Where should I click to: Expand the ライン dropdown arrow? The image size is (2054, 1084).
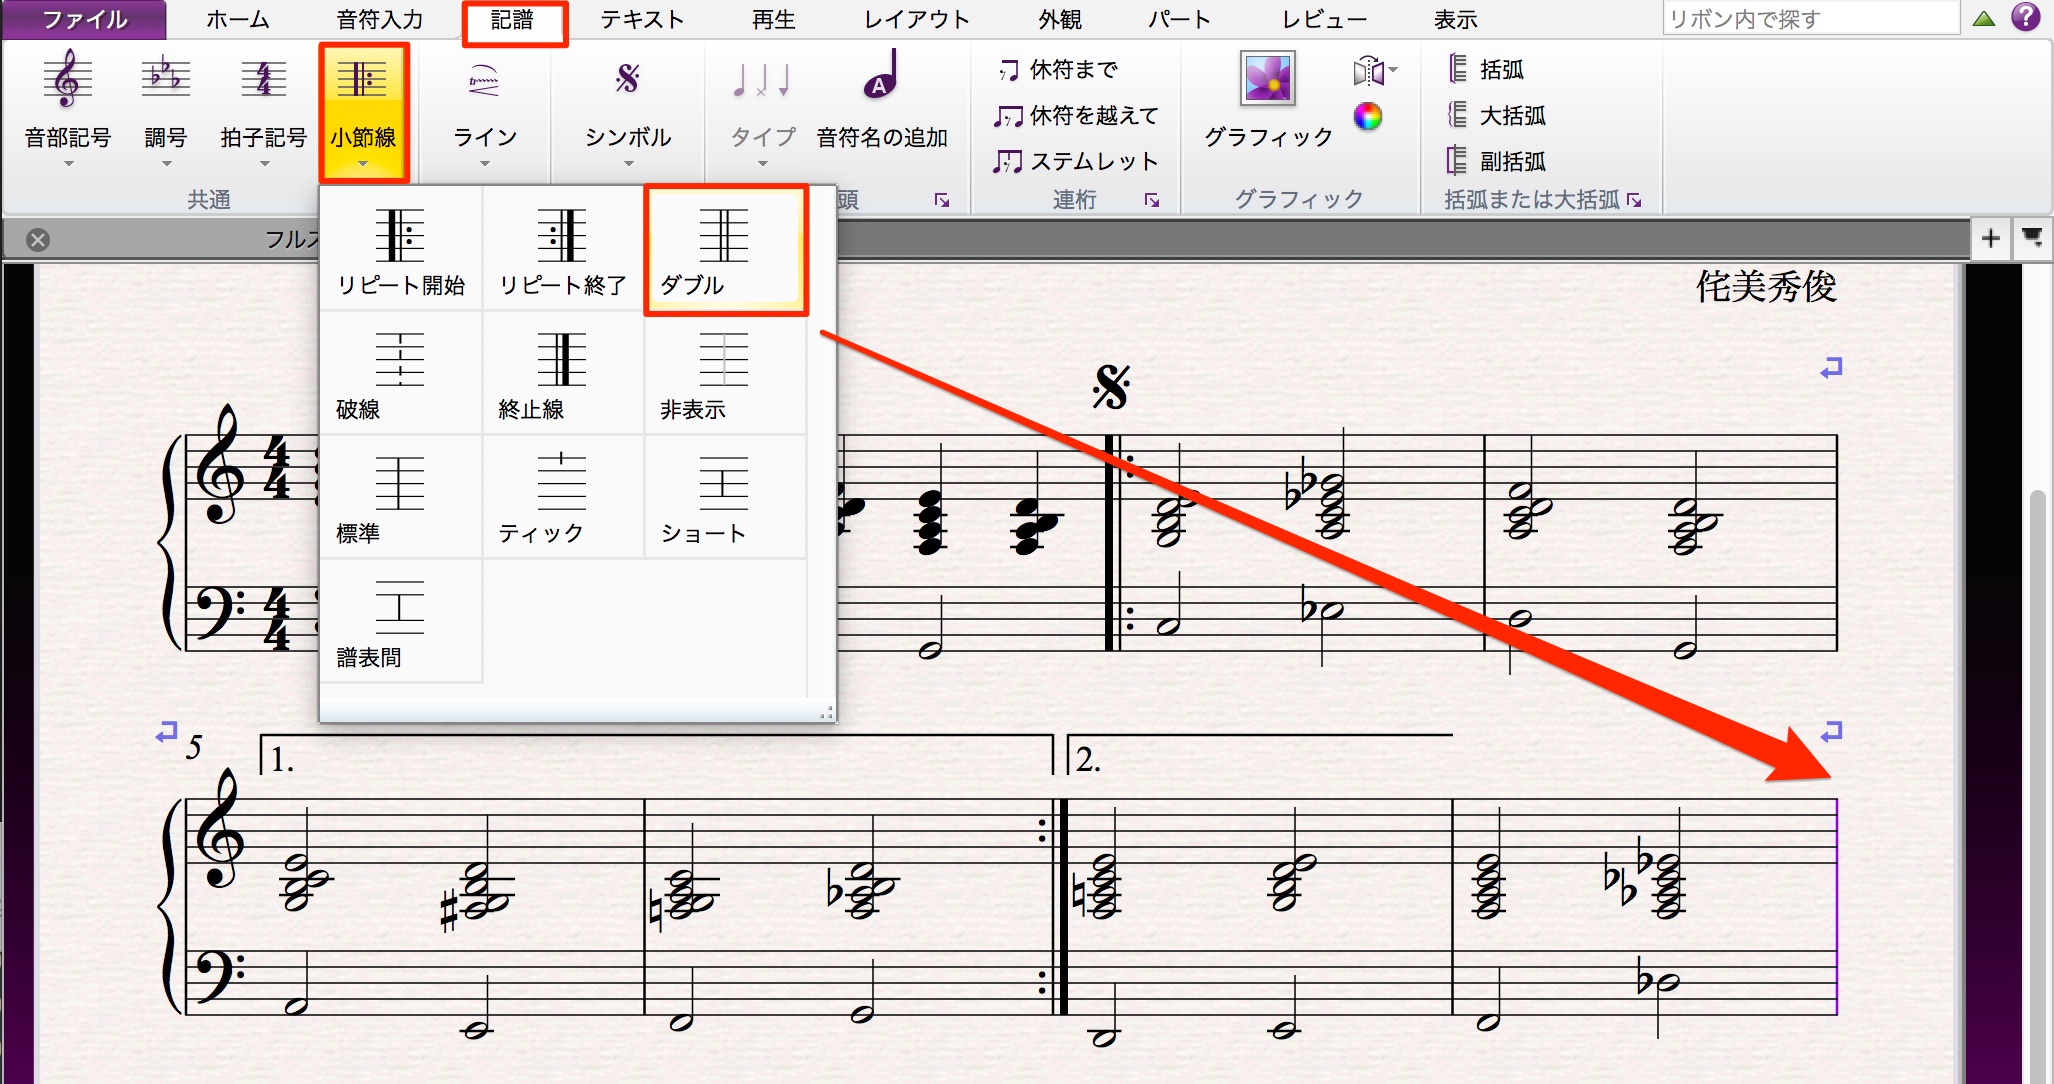[485, 164]
